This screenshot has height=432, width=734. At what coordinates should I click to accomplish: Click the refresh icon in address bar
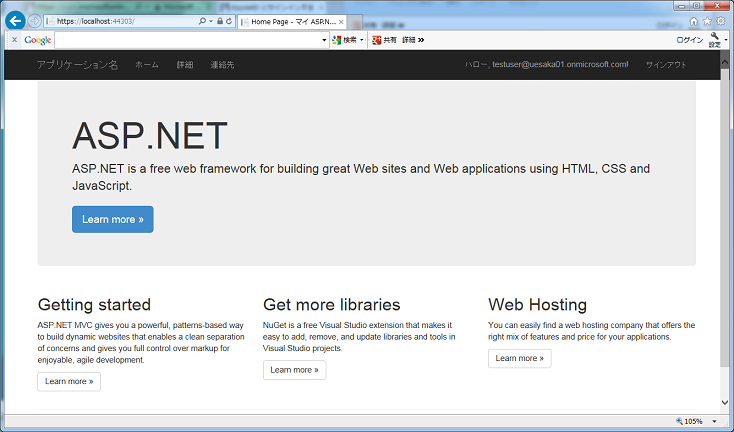pyautogui.click(x=229, y=21)
